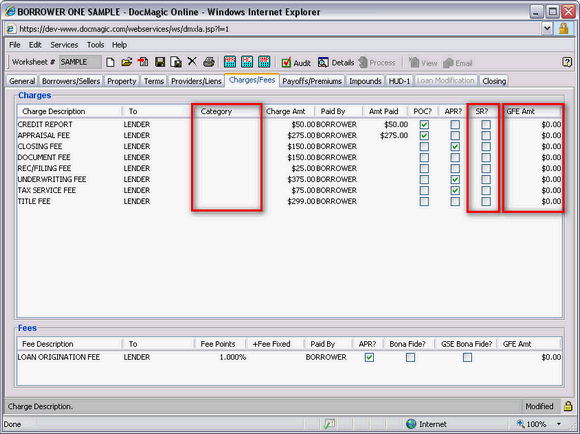
Task: Save the worksheet using the floppy disk icon
Action: coord(160,62)
